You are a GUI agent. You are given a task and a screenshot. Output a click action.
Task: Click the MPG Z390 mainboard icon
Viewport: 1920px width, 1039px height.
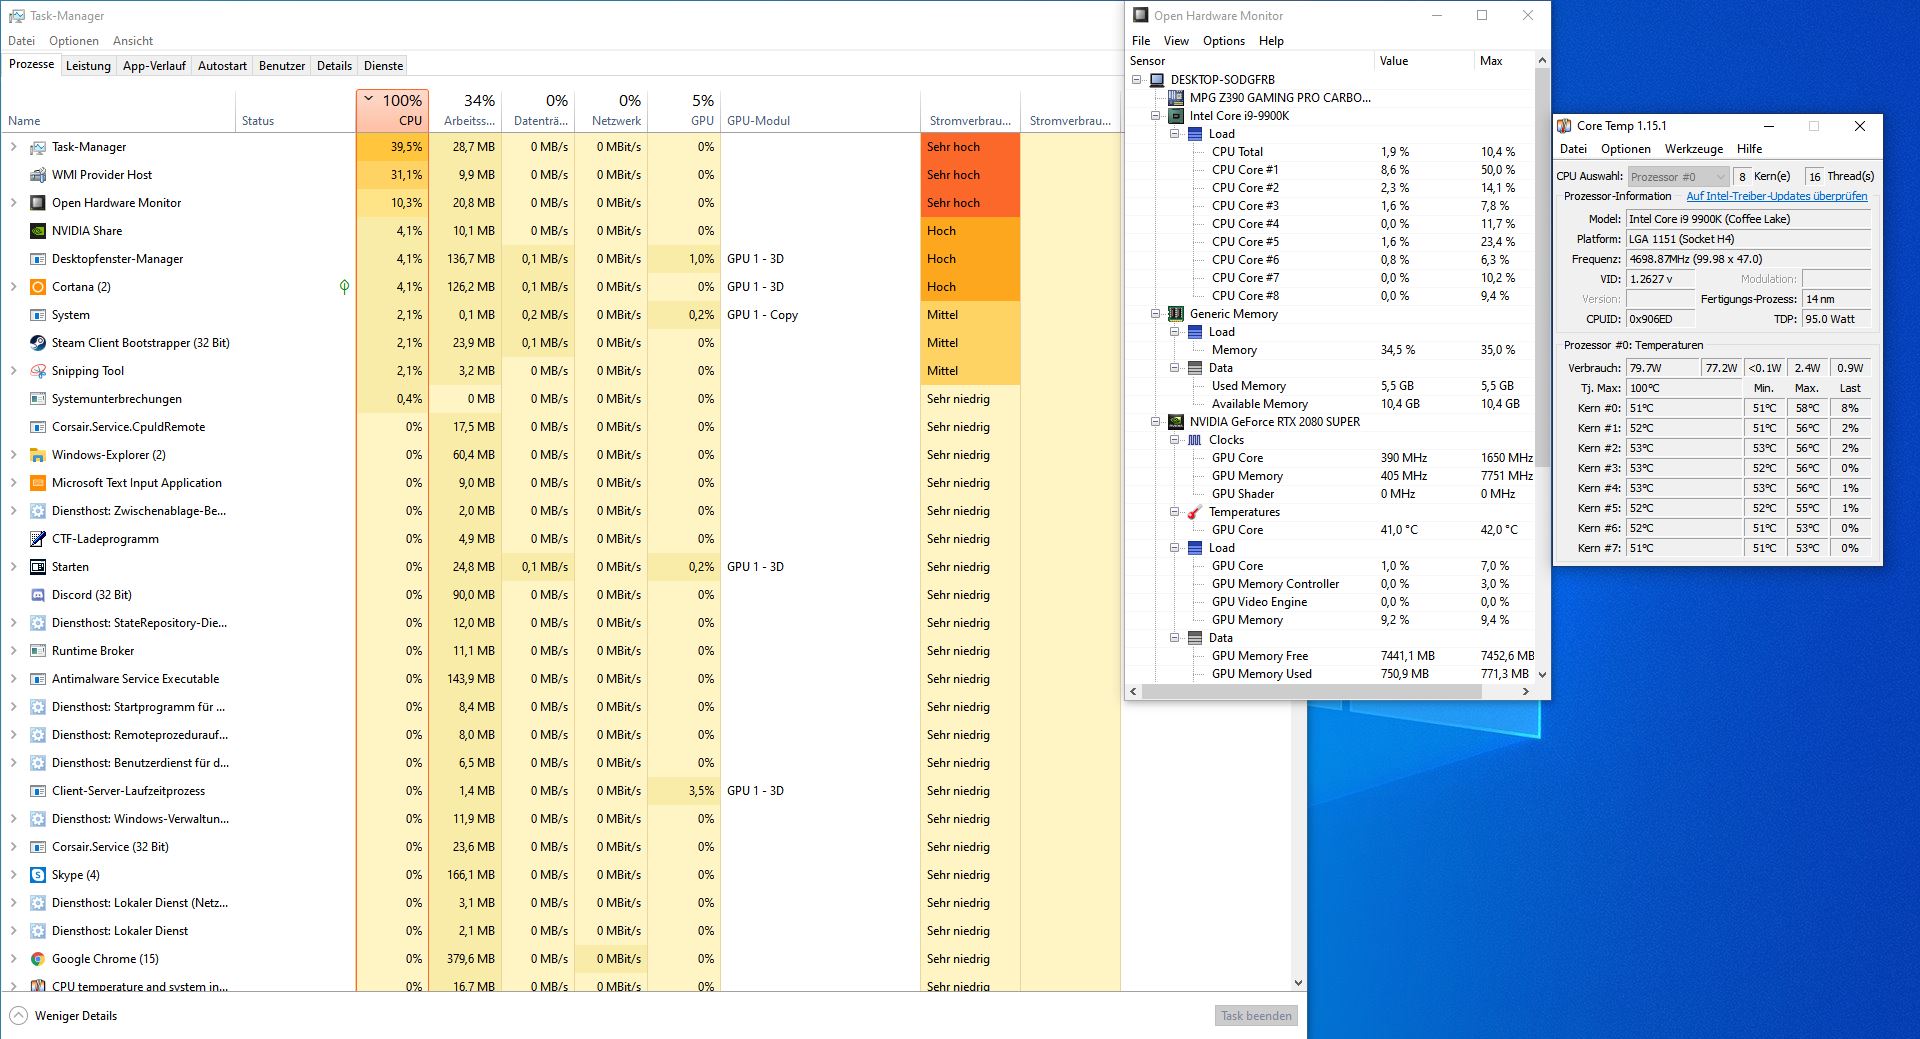tap(1176, 98)
